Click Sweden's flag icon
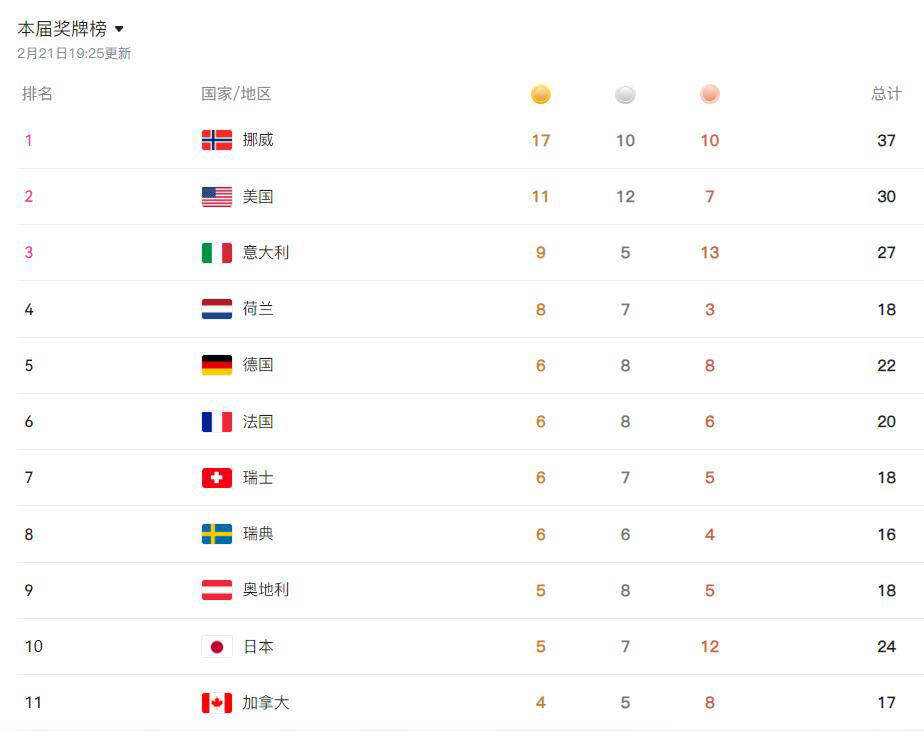 coord(217,534)
